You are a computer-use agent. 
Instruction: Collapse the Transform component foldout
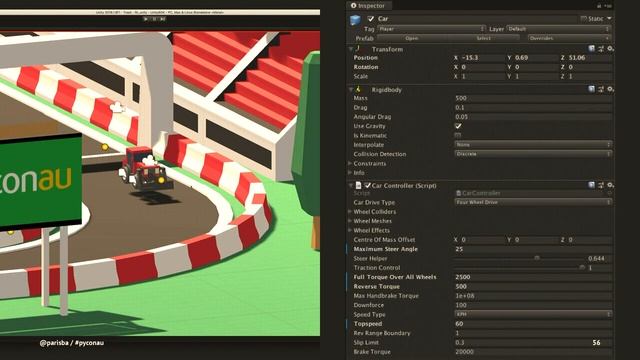pyautogui.click(x=351, y=49)
